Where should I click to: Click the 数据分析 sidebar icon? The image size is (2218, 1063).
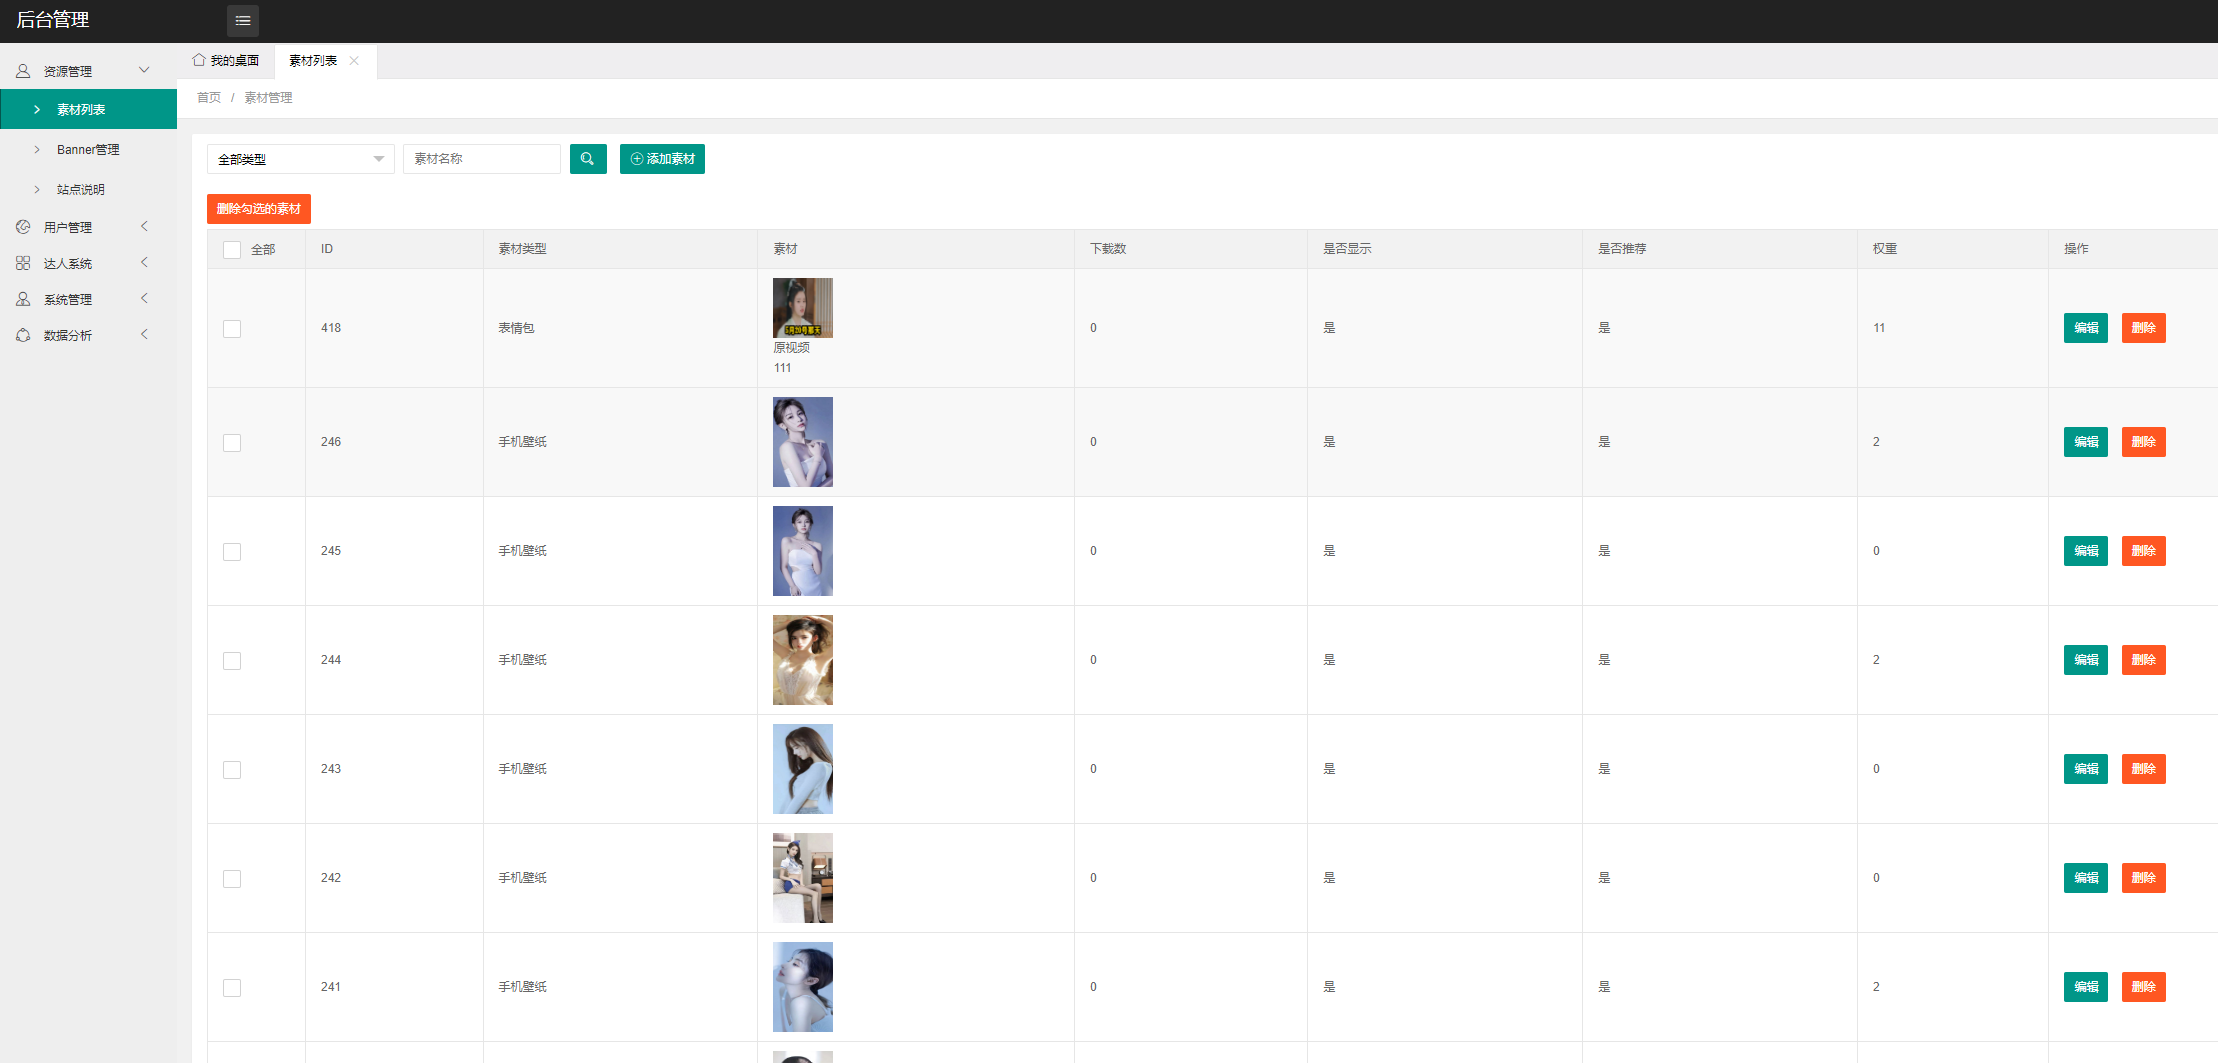point(23,335)
